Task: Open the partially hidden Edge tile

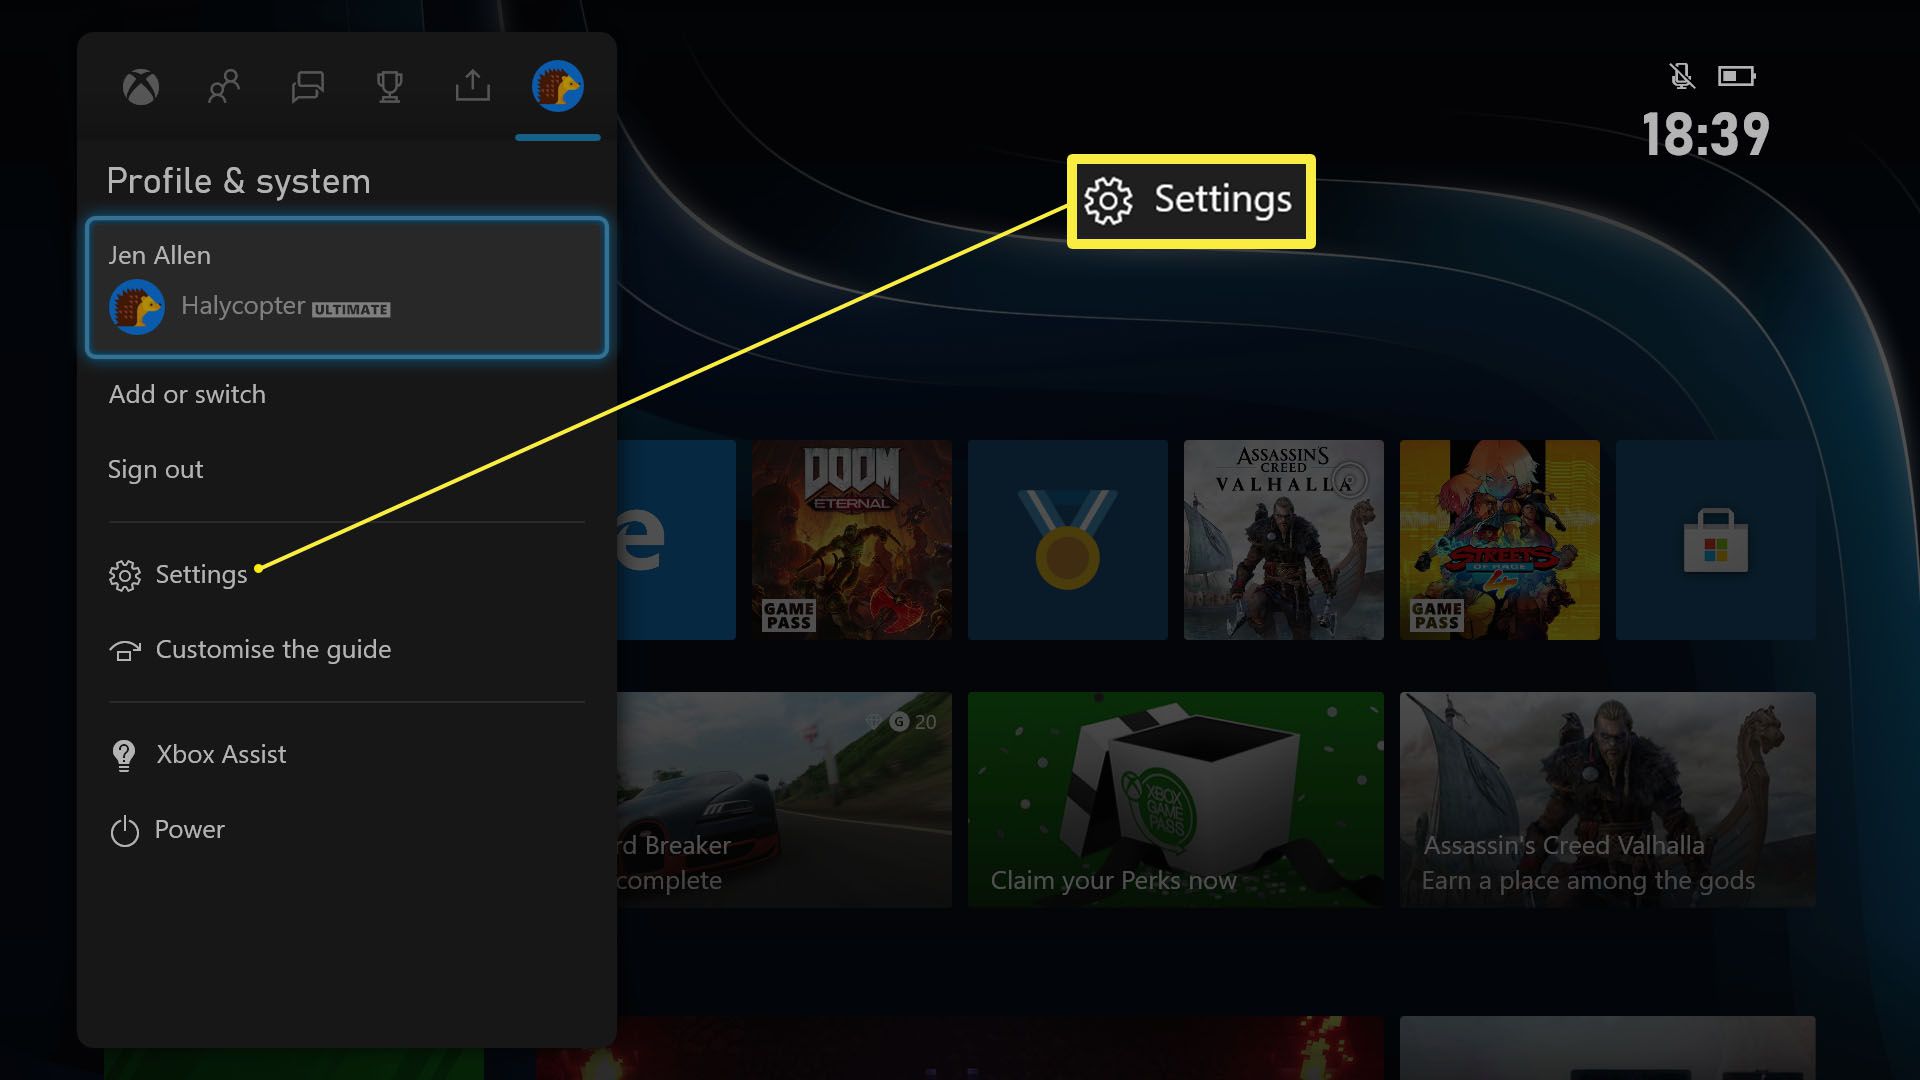Action: coord(676,540)
